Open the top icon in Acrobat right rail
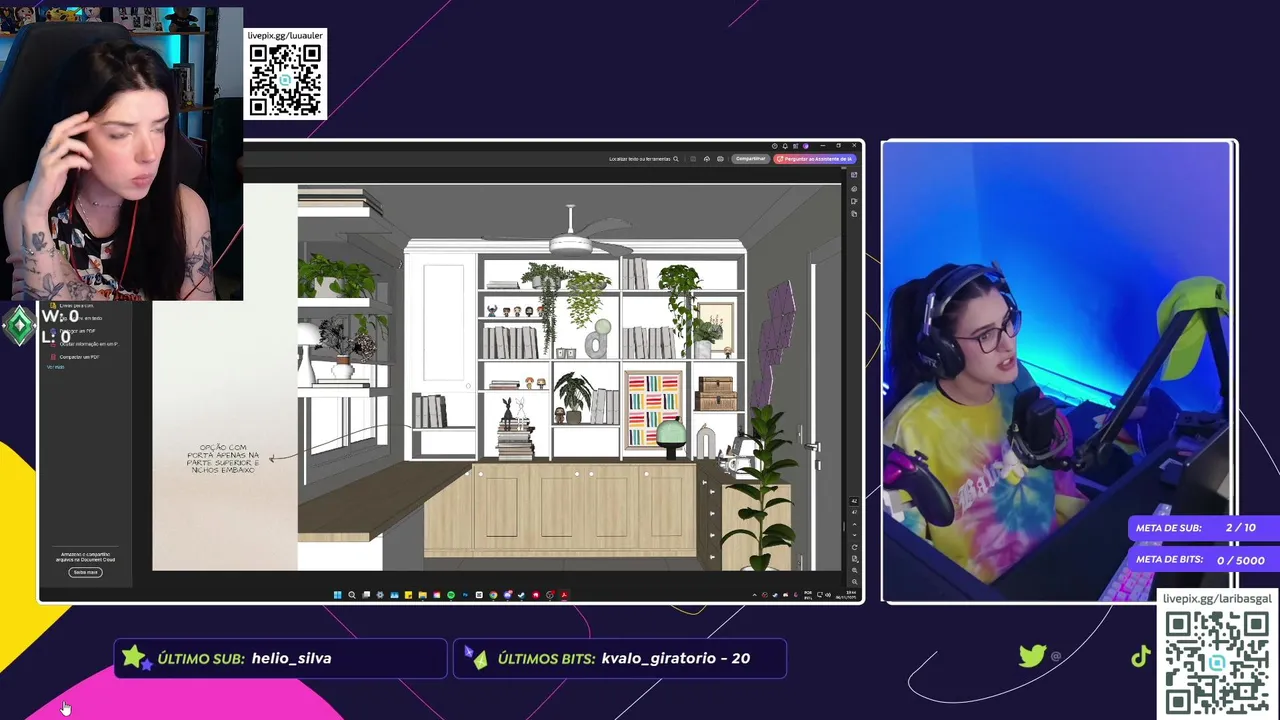The width and height of the screenshot is (1280, 720). [x=854, y=175]
